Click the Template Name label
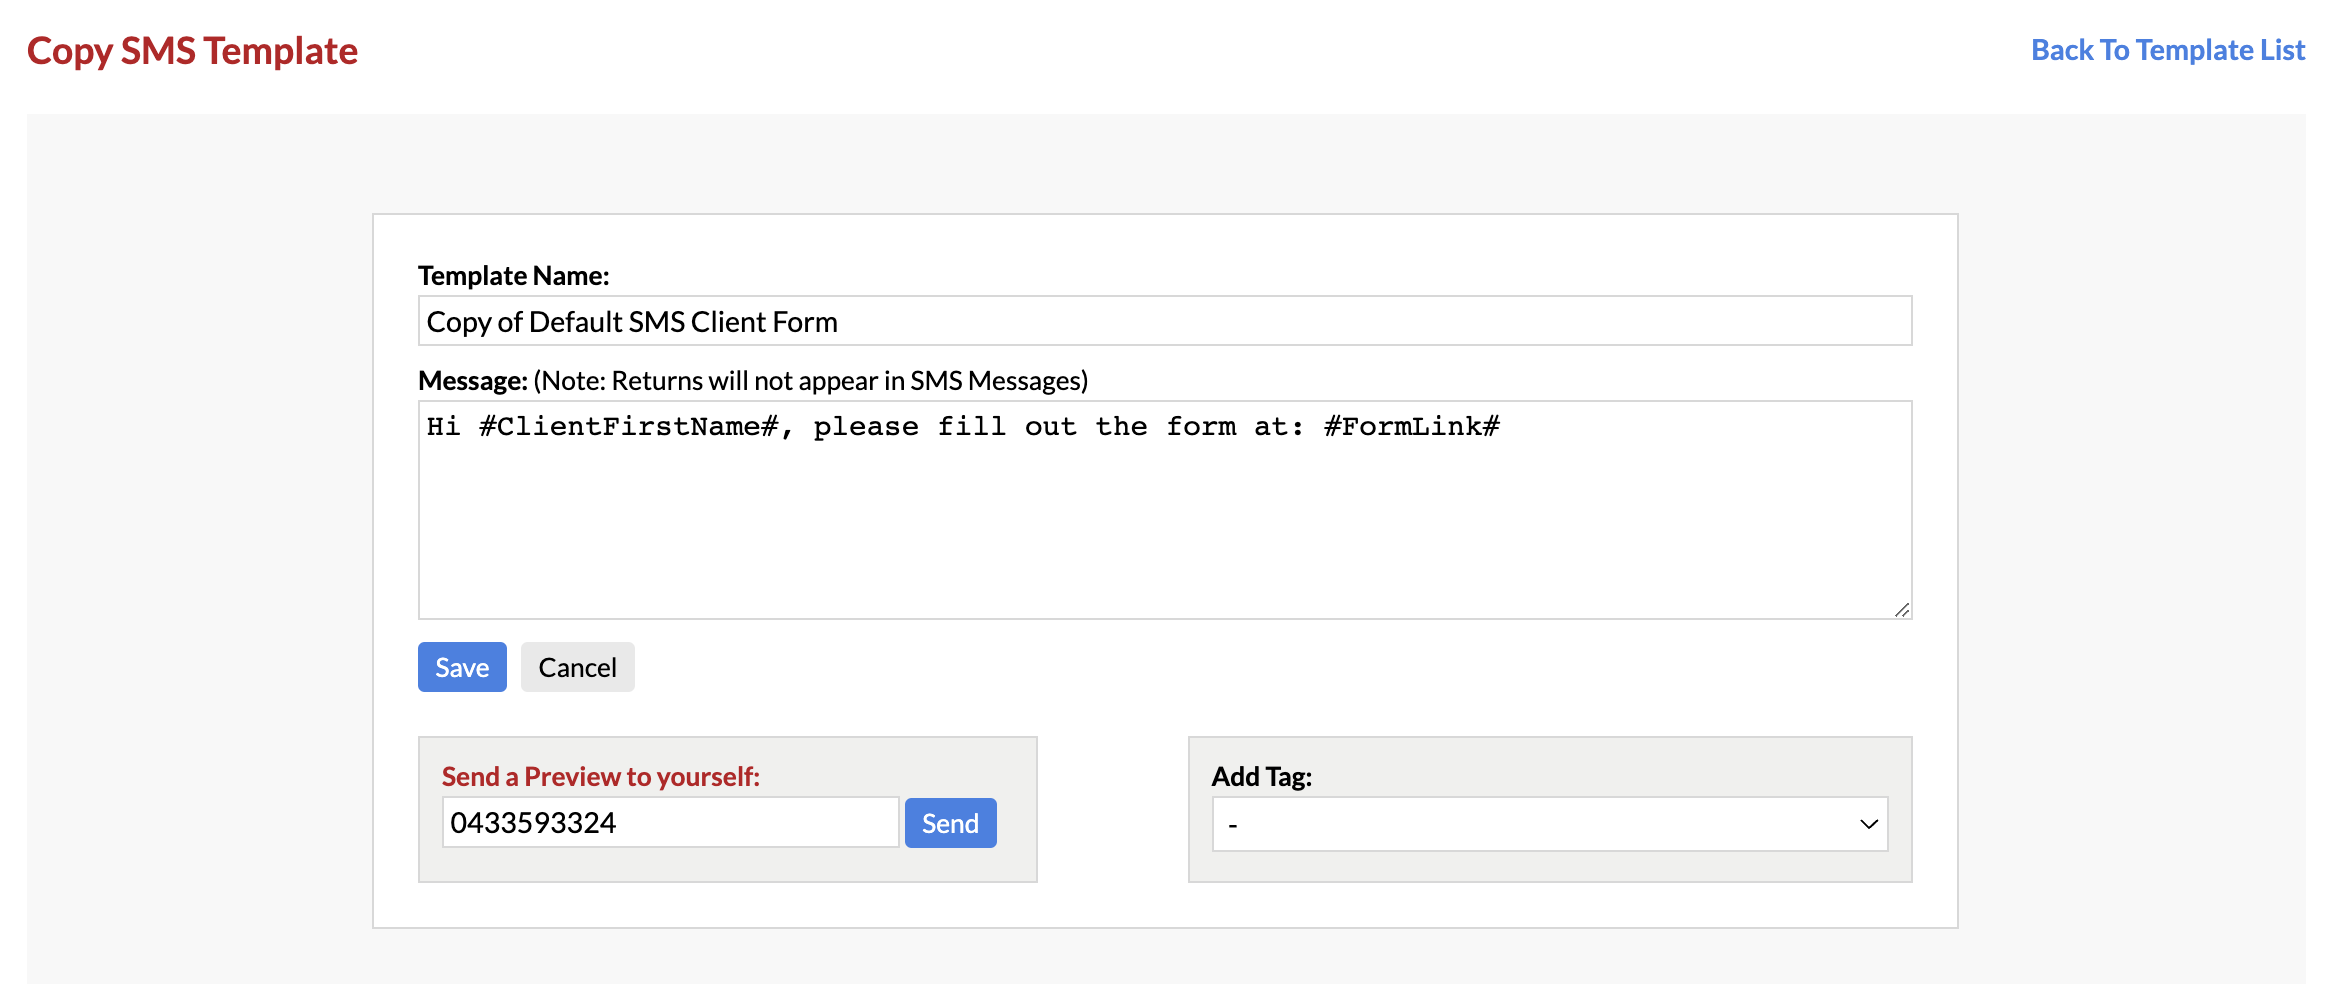Image resolution: width=2340 pixels, height=984 pixels. [513, 275]
